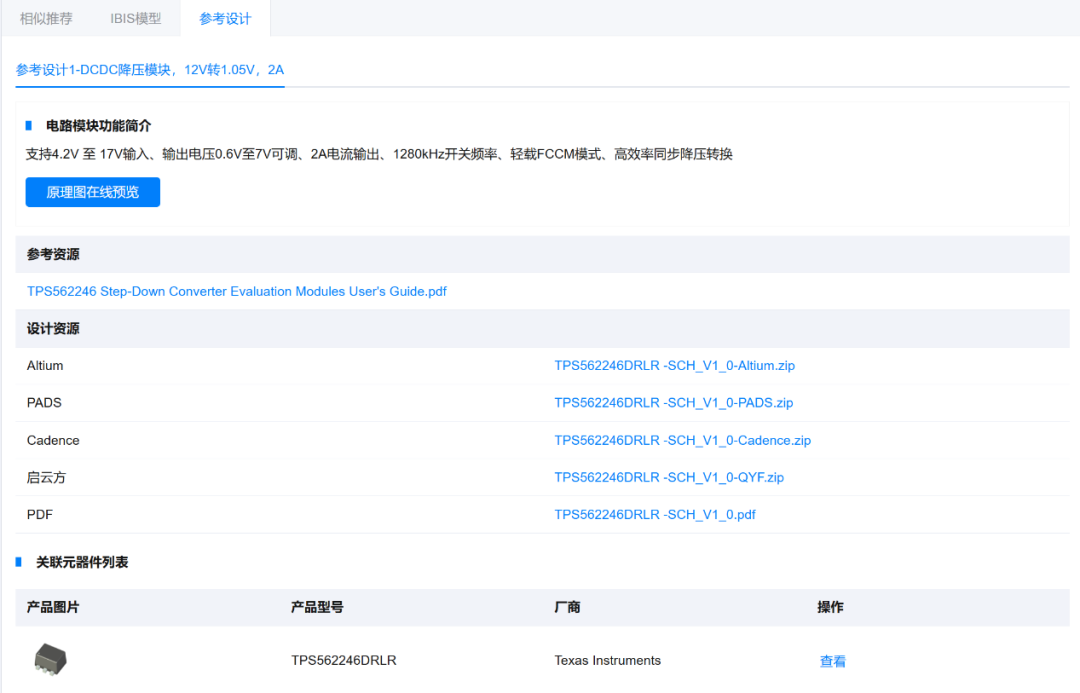
Task: Click the 产品型号 column header
Action: coord(317,607)
